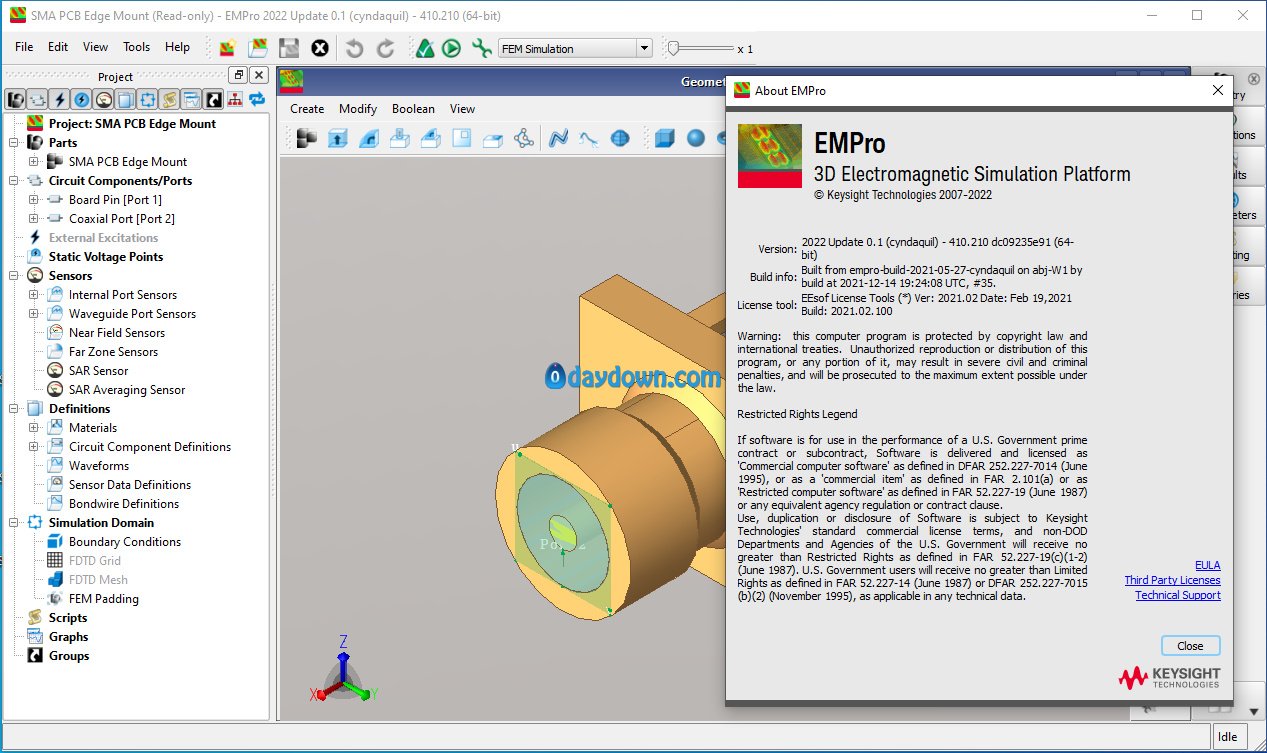Click the Save floppy disk icon

[289, 48]
